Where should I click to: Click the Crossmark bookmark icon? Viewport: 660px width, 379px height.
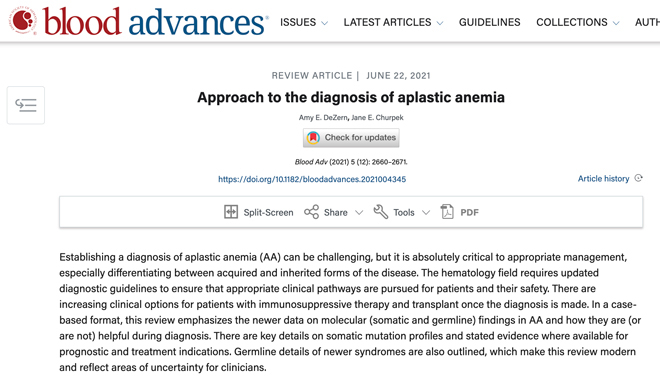313,138
